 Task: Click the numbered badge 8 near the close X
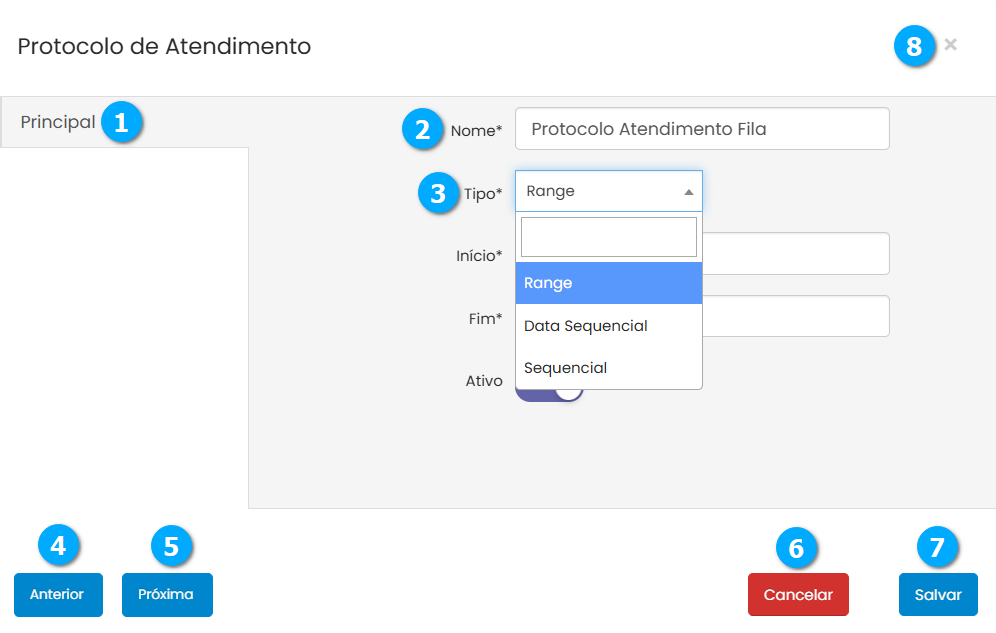[914, 46]
